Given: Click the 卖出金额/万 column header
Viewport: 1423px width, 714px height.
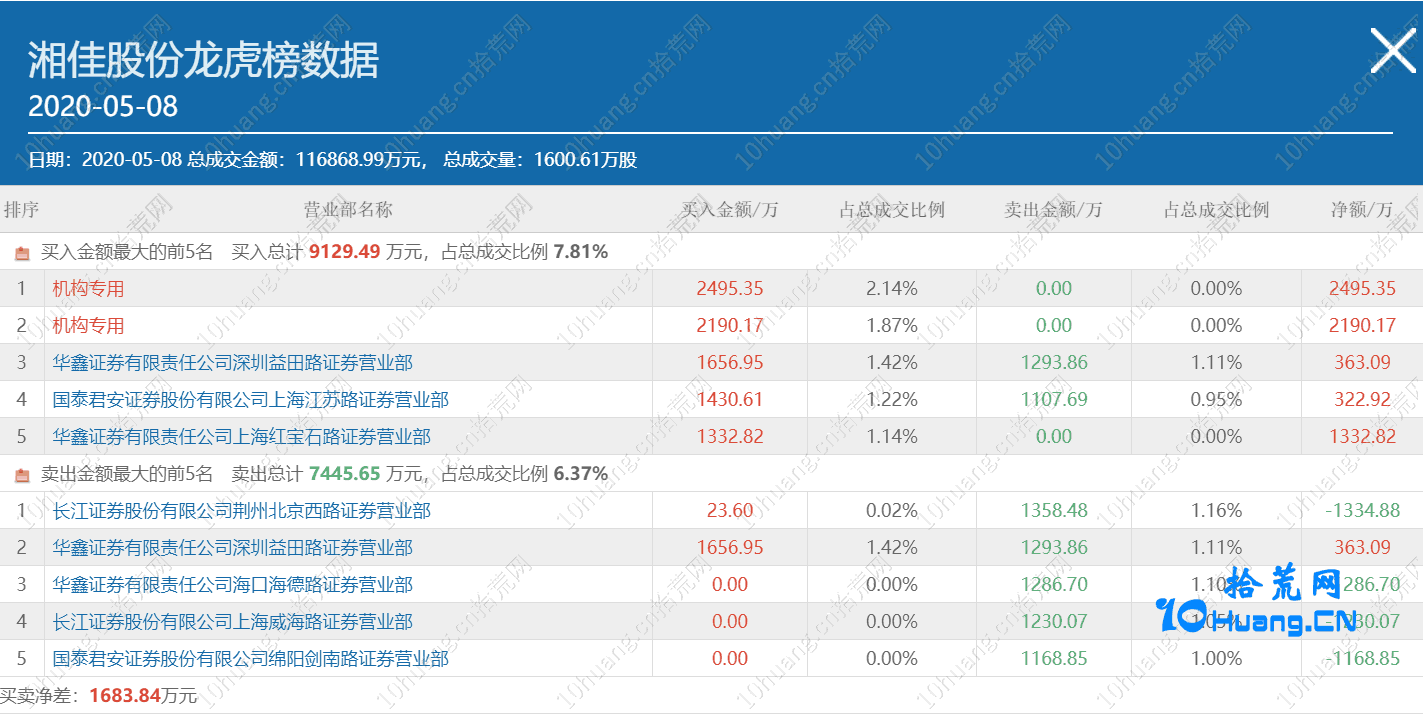Looking at the screenshot, I should click(x=1053, y=210).
